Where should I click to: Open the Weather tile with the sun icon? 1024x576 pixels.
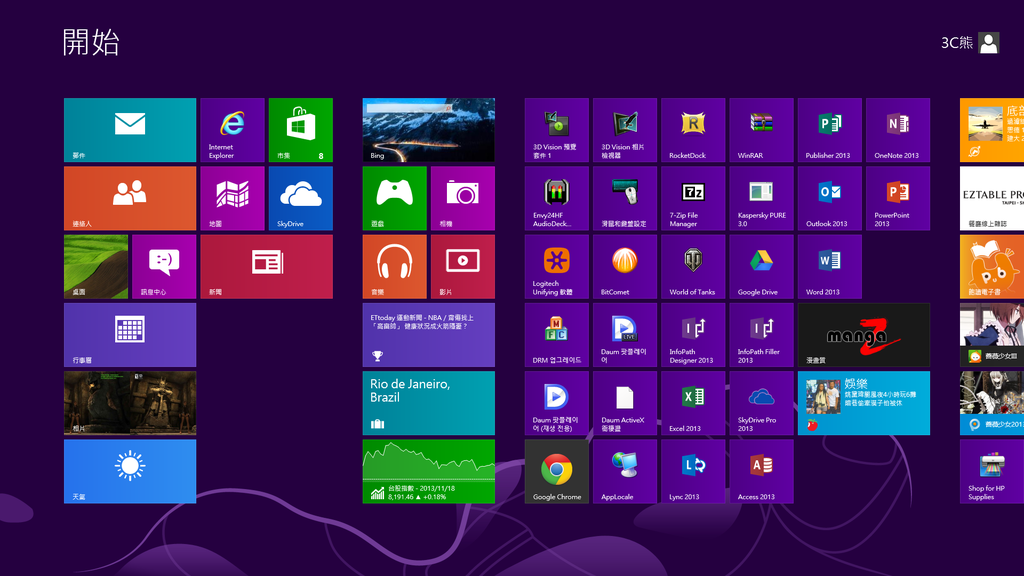tap(130, 472)
